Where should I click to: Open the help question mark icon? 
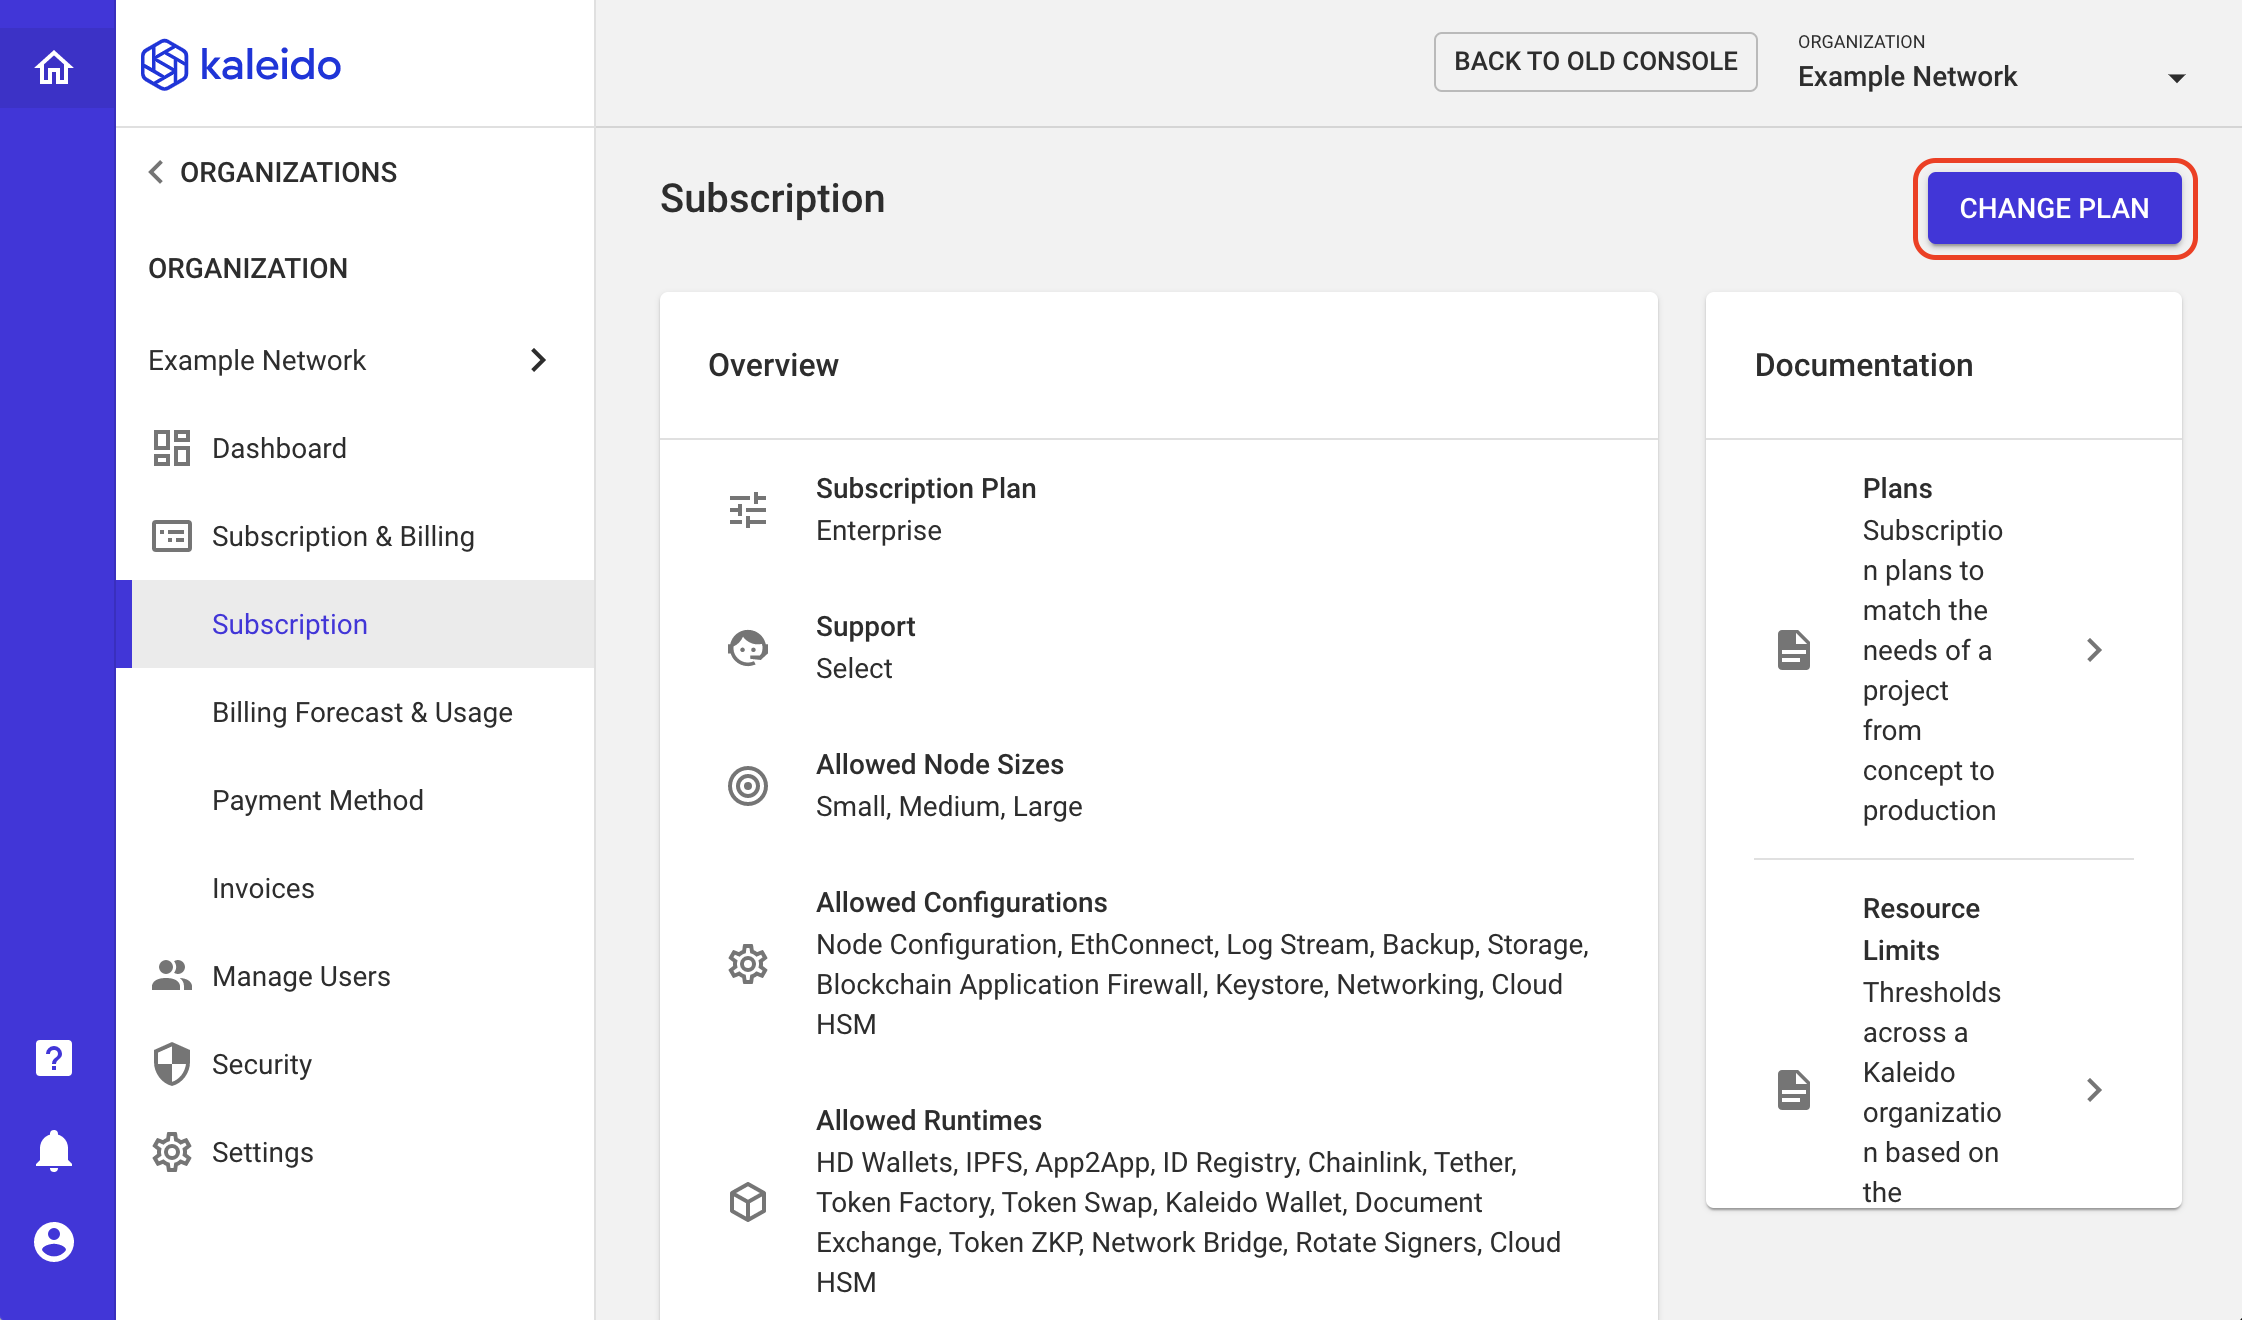click(x=54, y=1058)
